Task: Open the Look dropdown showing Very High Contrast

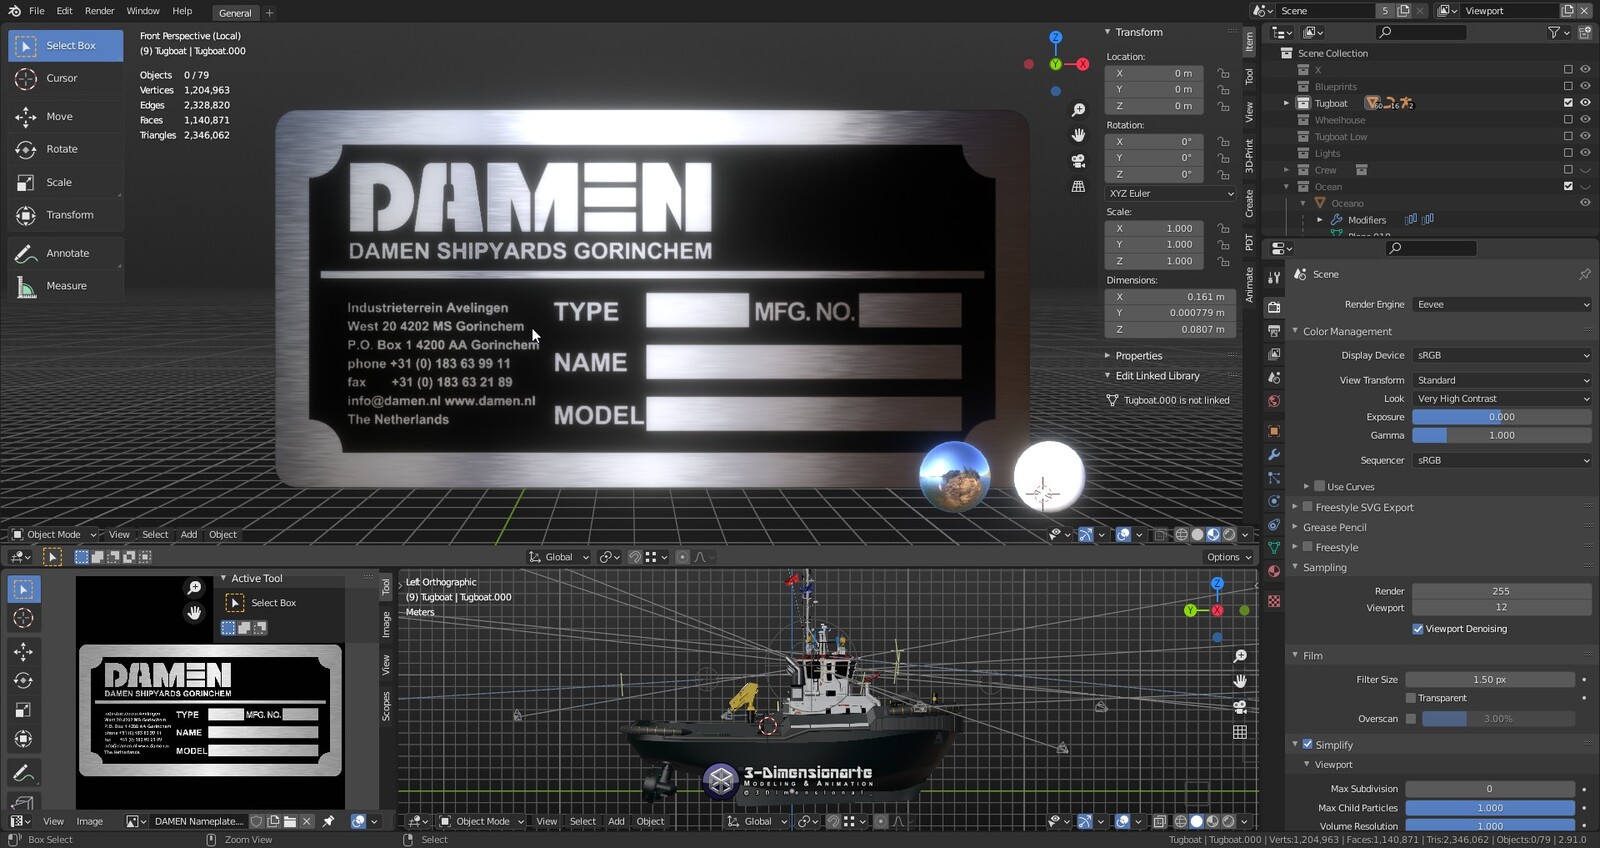Action: [x=1502, y=398]
